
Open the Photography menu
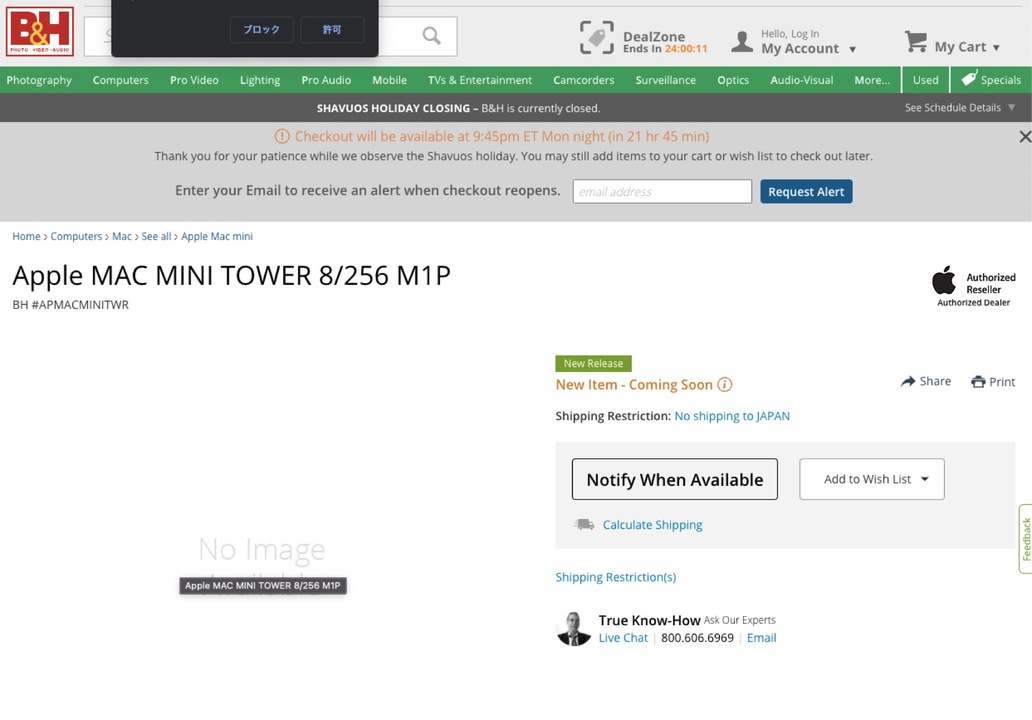(x=39, y=80)
